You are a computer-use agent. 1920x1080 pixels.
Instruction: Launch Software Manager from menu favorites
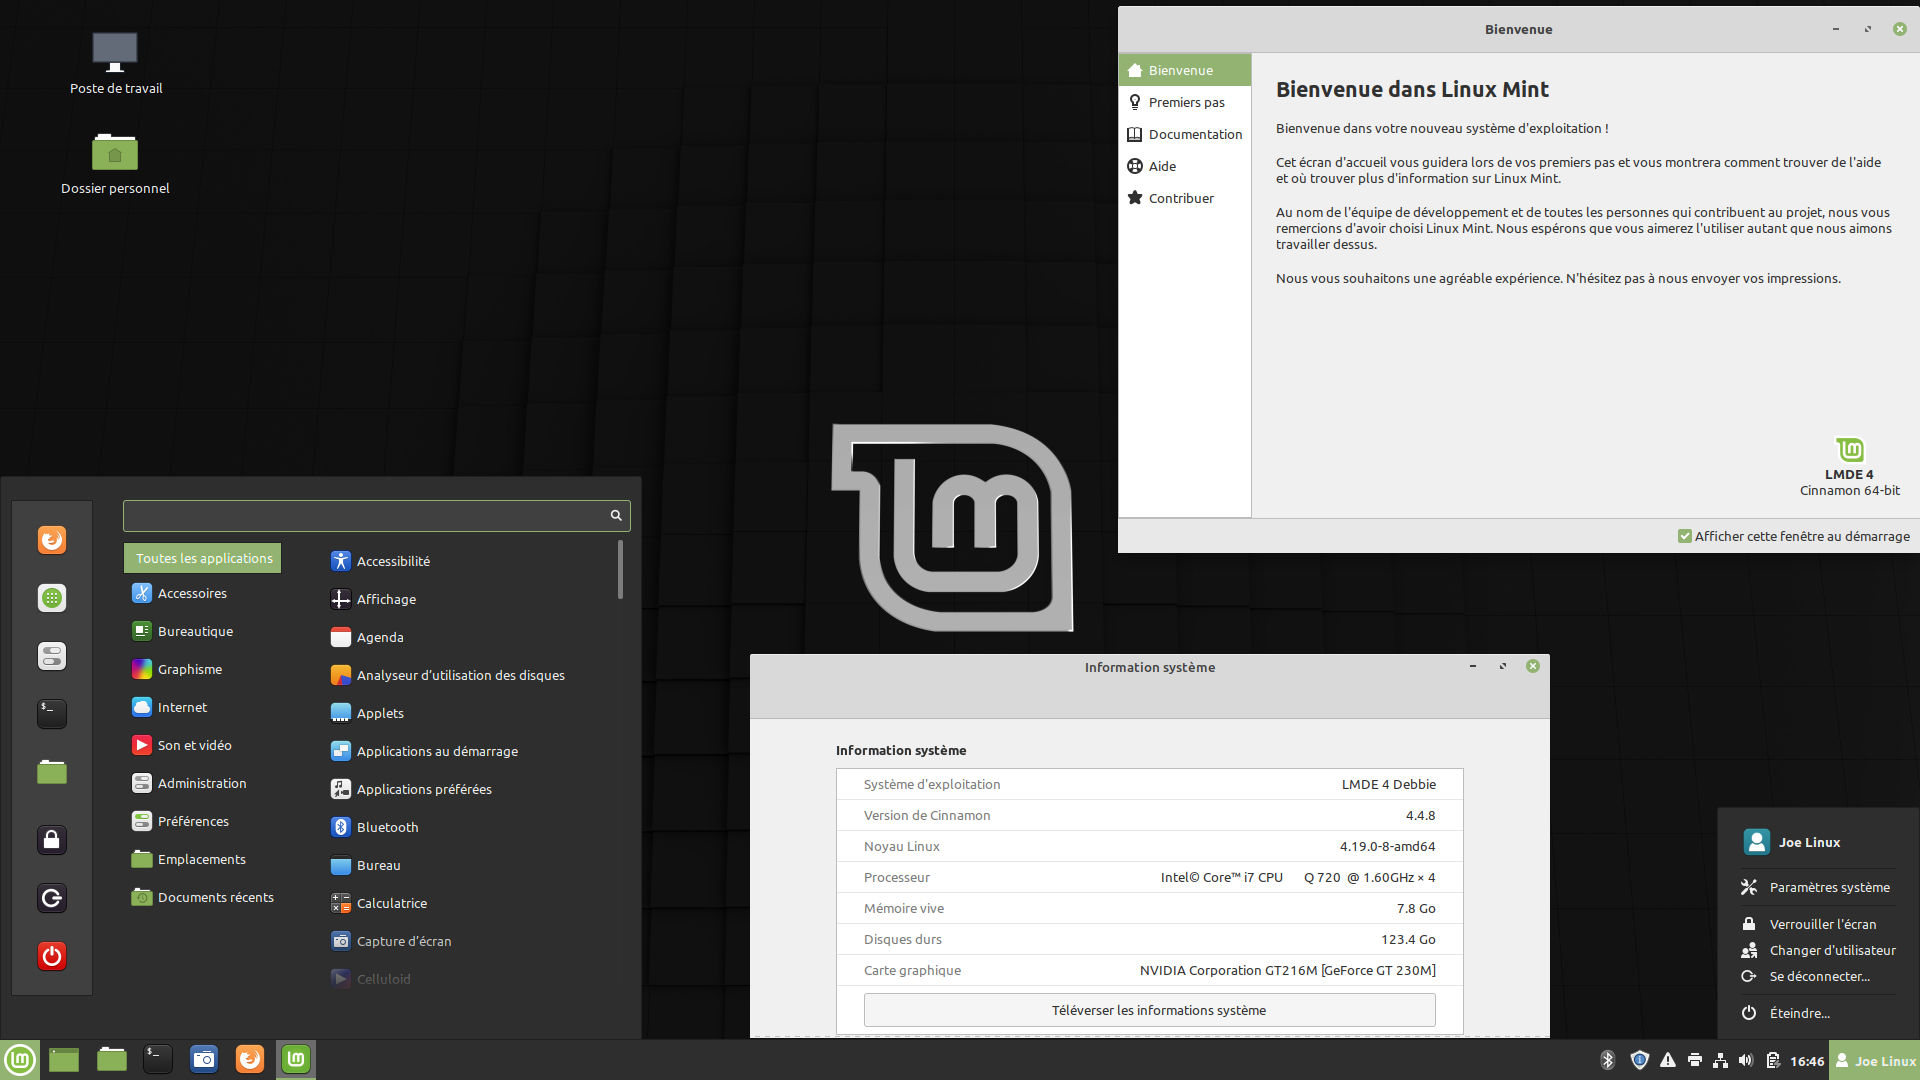coord(52,598)
